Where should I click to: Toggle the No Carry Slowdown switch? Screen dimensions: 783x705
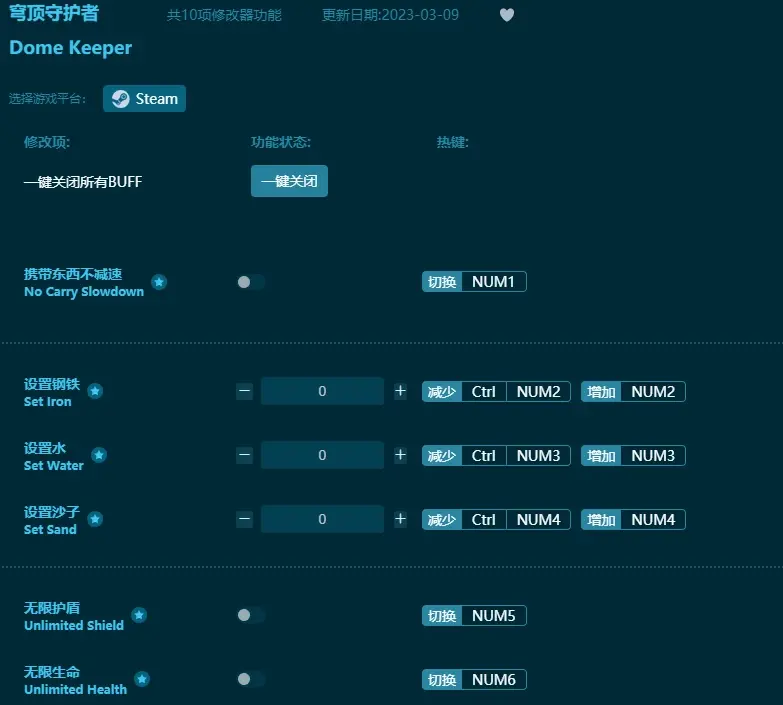(251, 282)
